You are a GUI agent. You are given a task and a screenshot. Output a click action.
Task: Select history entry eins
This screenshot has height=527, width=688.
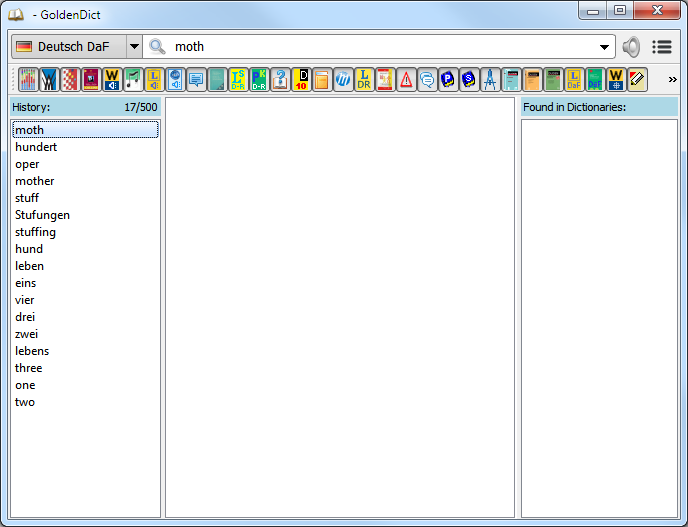(86, 283)
